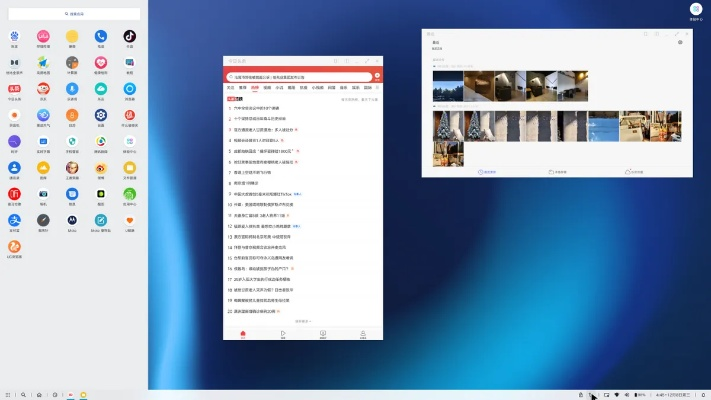Click the app drawer search field
This screenshot has width=711, height=400.
pos(75,15)
